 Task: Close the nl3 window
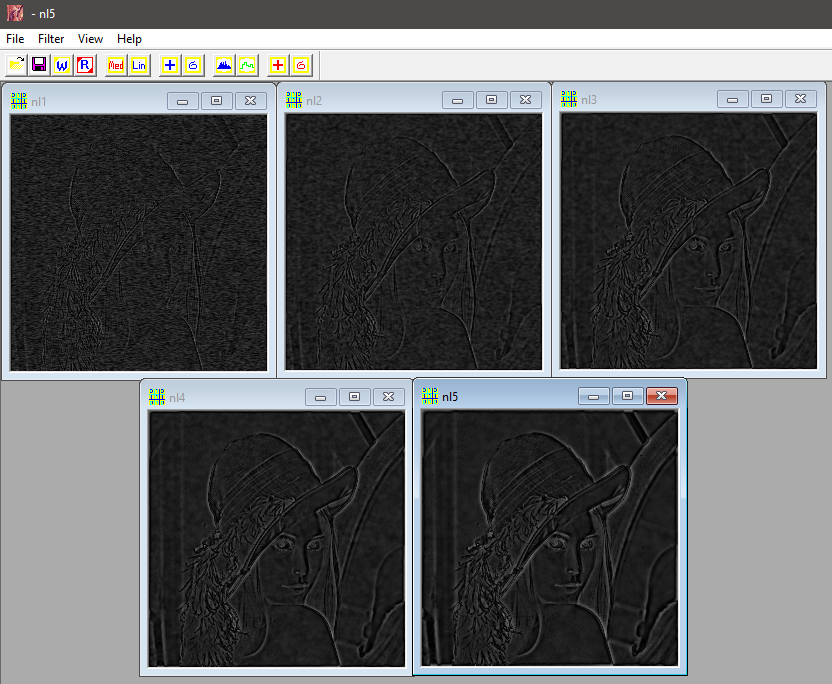[800, 99]
